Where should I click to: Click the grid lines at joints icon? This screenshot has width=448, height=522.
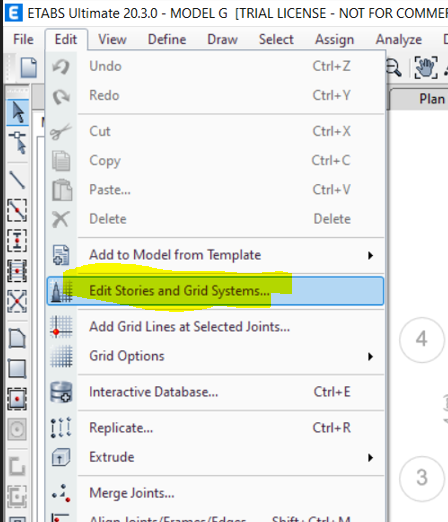click(61, 327)
